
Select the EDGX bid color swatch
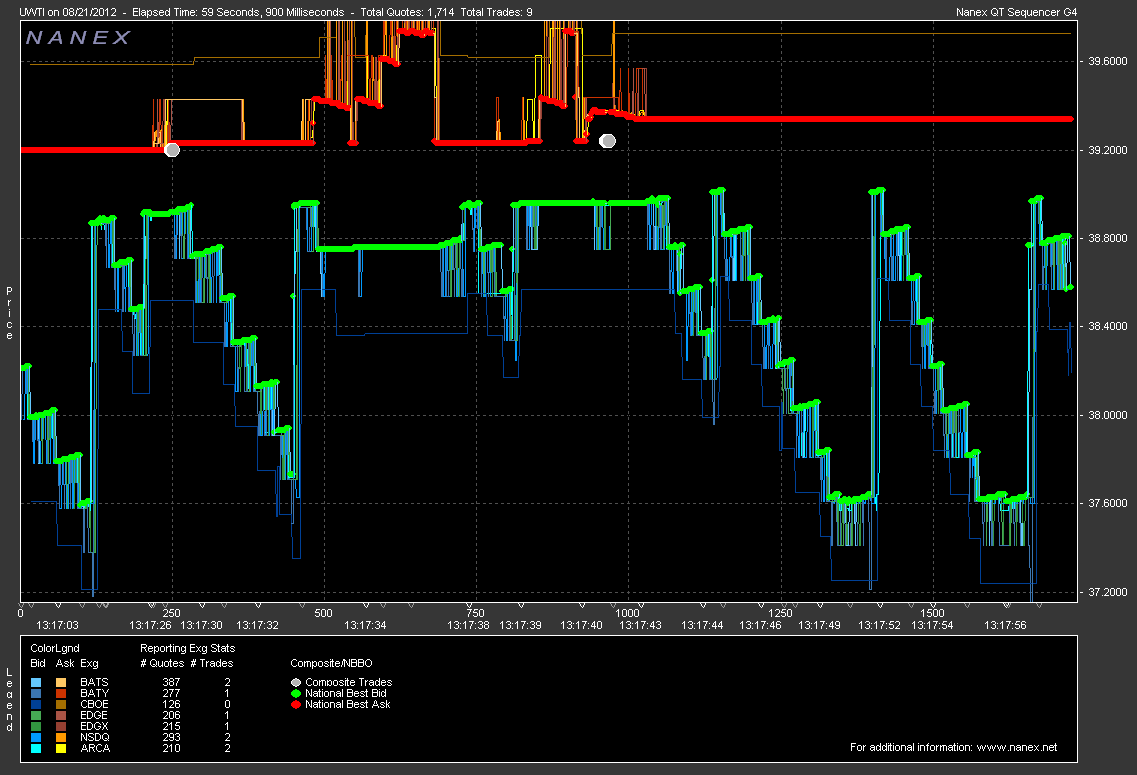(36, 726)
